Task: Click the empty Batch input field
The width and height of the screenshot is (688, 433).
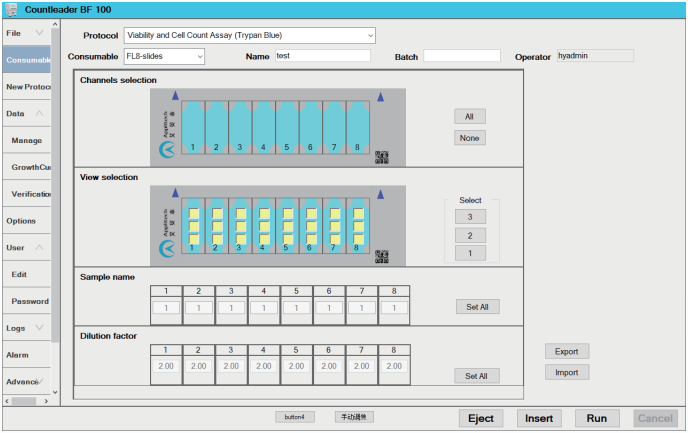Action: point(462,56)
